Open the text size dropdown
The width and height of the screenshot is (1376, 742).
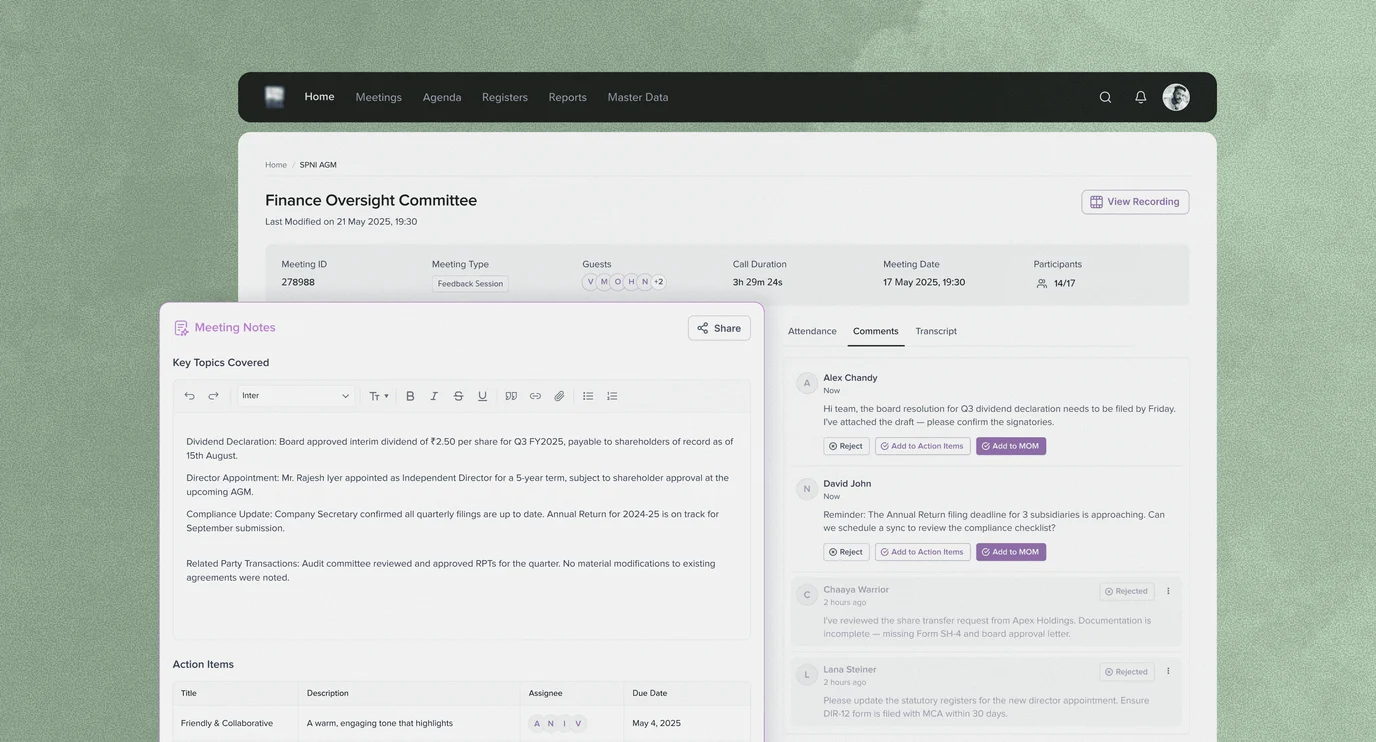[379, 396]
